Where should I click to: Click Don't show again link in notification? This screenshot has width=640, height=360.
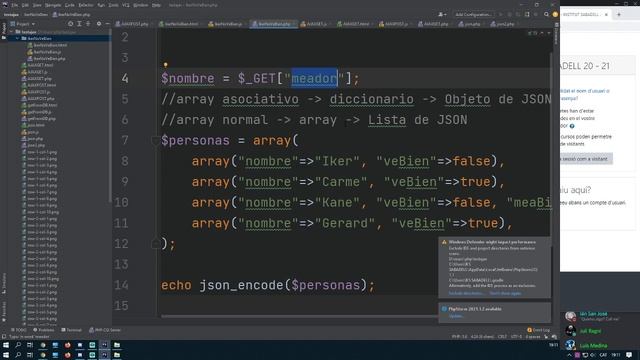(x=505, y=293)
